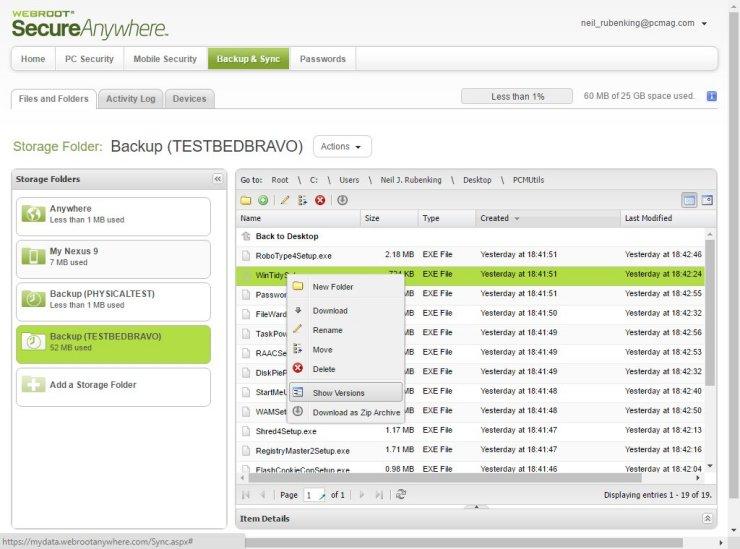This screenshot has height=549, width=740.
Task: Open the Home tab
Action: (x=33, y=59)
